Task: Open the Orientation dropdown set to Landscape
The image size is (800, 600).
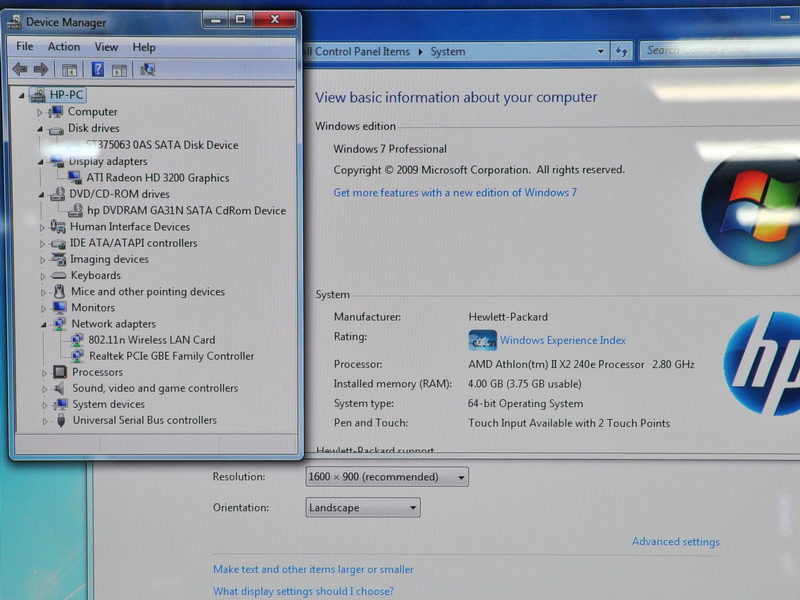Action: 363,508
